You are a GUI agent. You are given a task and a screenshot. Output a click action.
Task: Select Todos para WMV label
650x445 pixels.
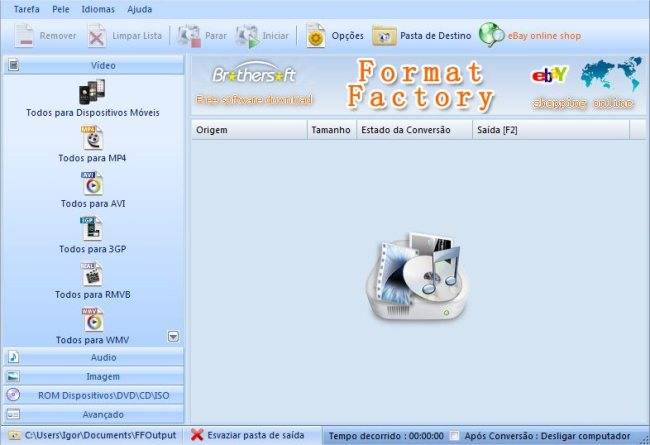92,340
